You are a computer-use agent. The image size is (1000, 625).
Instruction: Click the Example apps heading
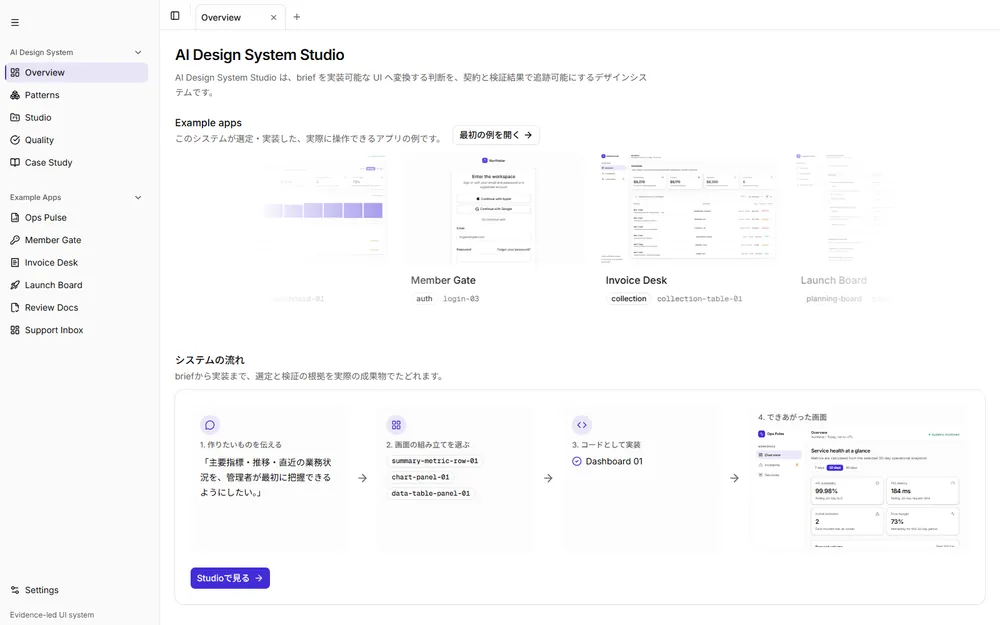click(x=209, y=123)
